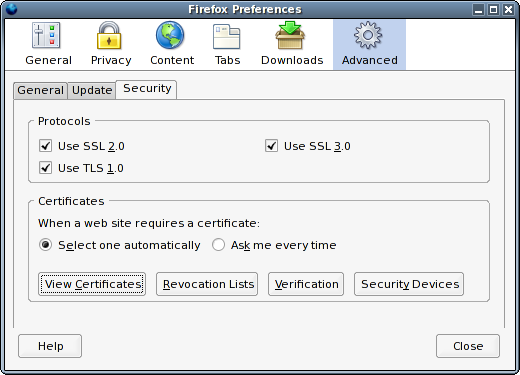Click the Help button
520x375 pixels.
[50, 346]
